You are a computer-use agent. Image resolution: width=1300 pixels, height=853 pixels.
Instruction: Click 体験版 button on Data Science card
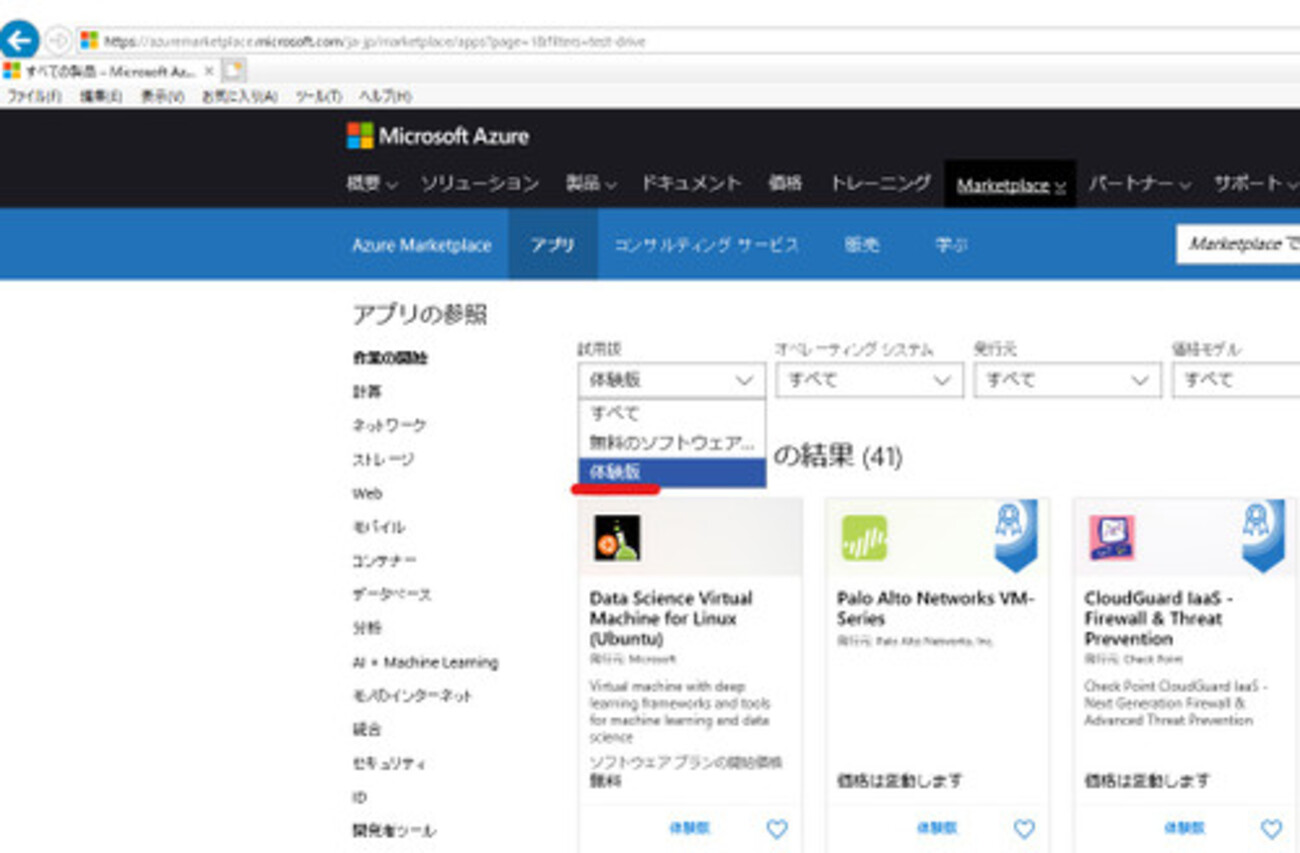click(690, 828)
